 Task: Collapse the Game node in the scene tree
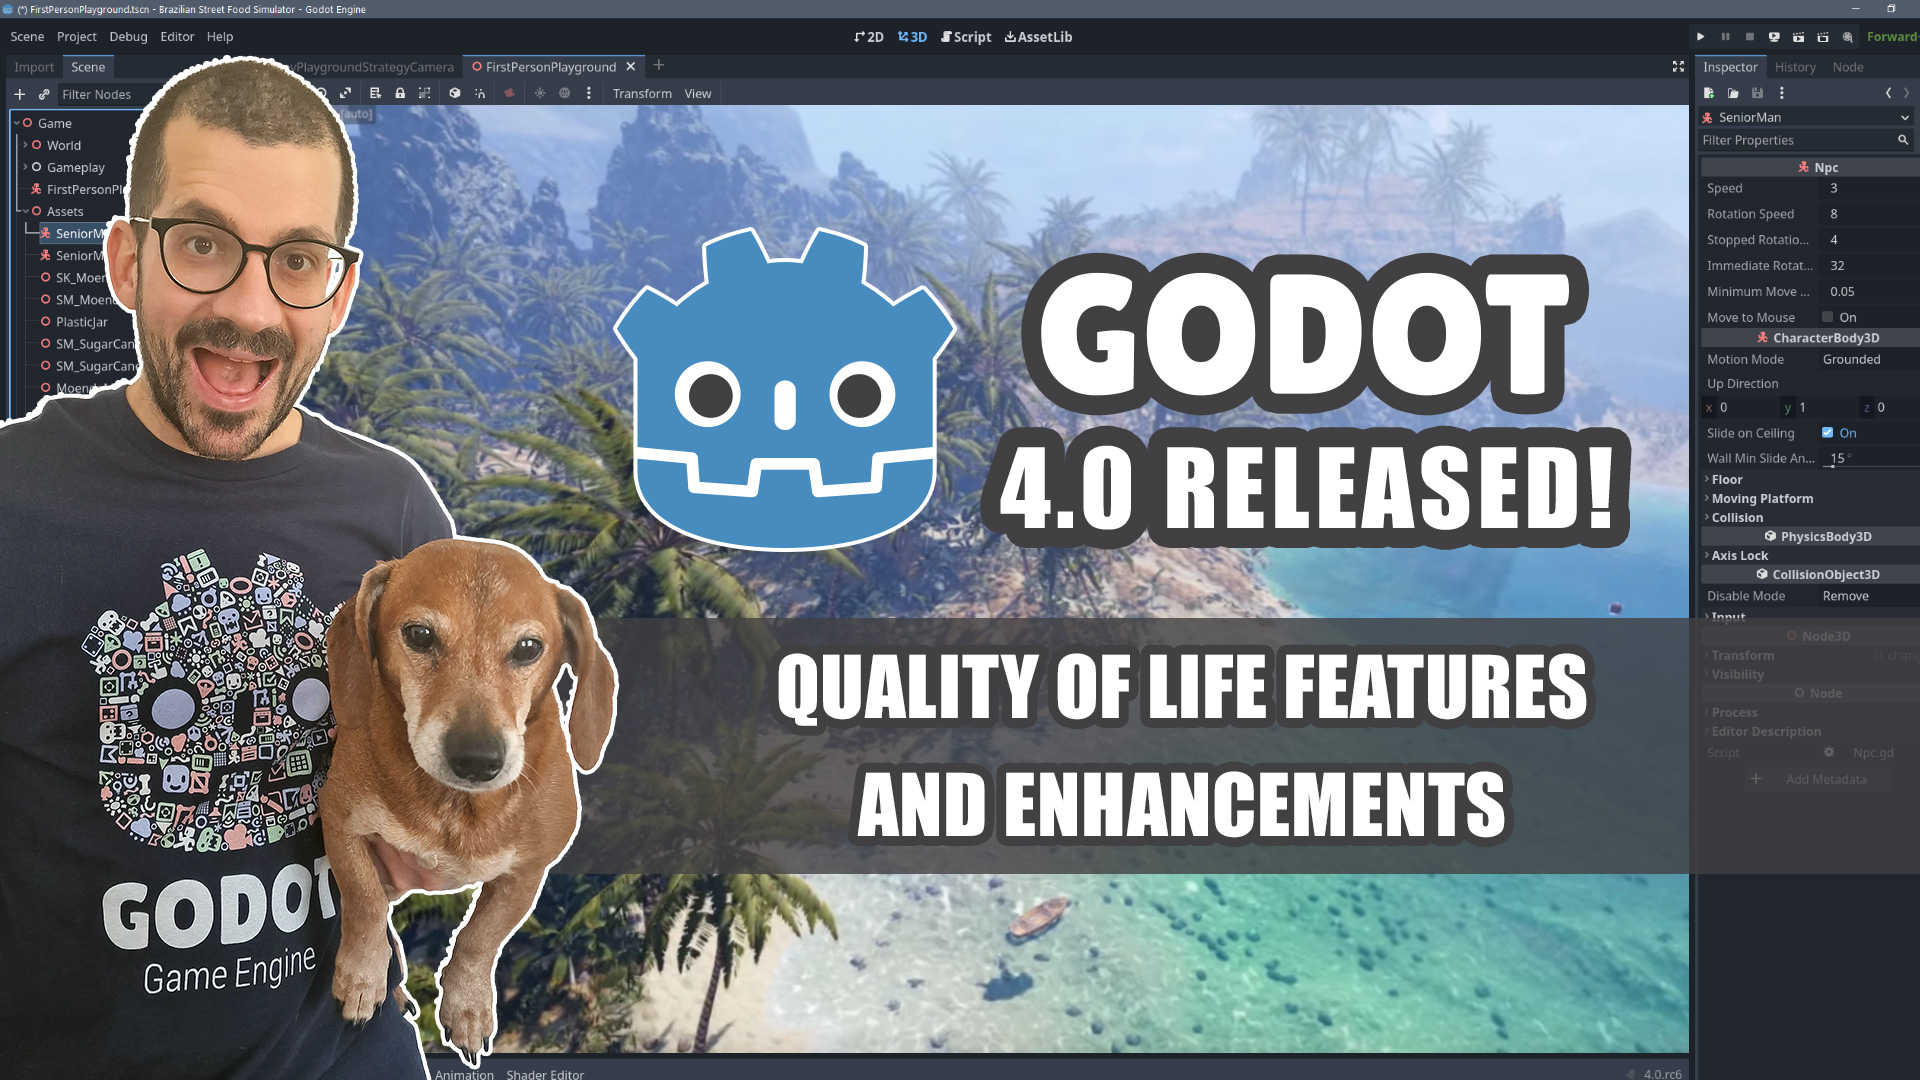click(15, 123)
